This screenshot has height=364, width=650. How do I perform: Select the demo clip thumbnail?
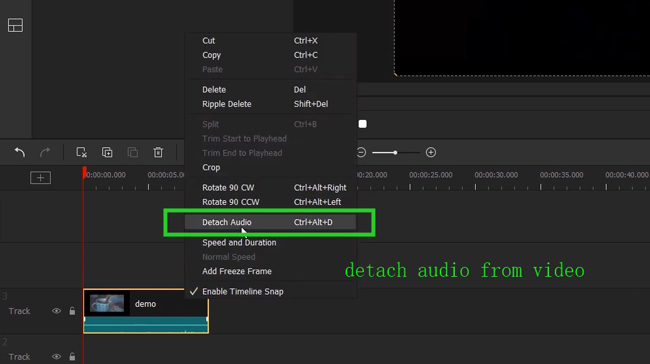coord(107,303)
